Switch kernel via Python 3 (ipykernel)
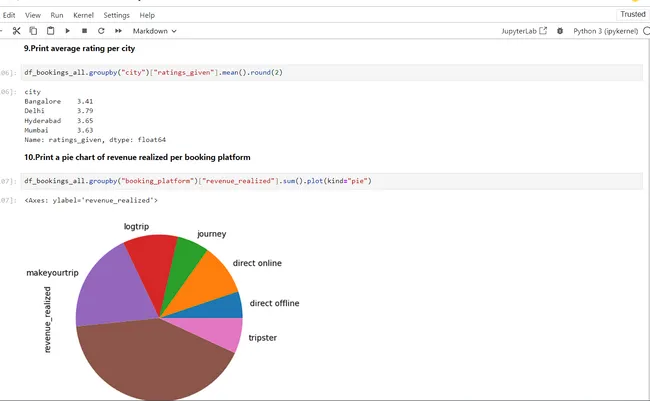 point(606,31)
